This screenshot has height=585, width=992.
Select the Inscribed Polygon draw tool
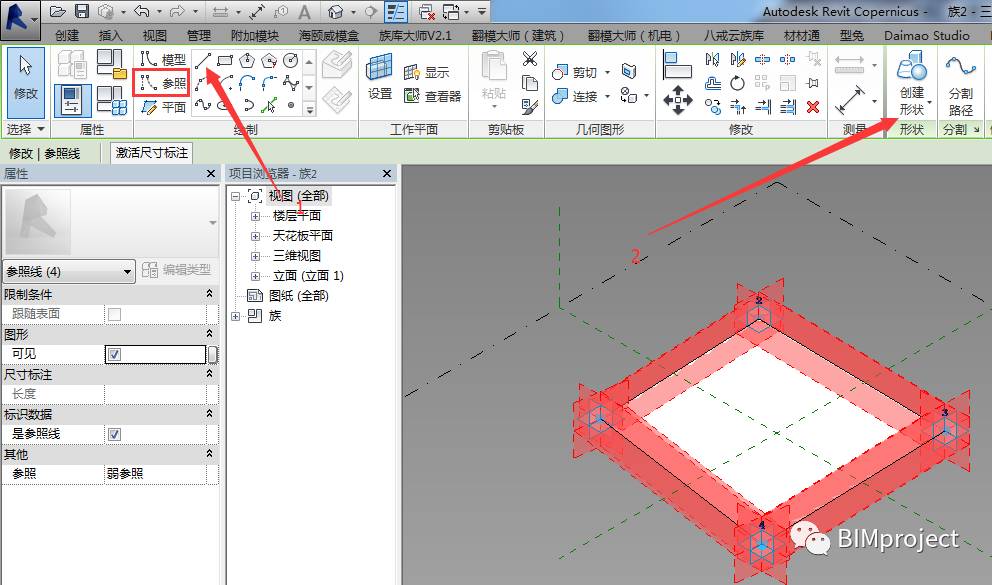(x=247, y=61)
